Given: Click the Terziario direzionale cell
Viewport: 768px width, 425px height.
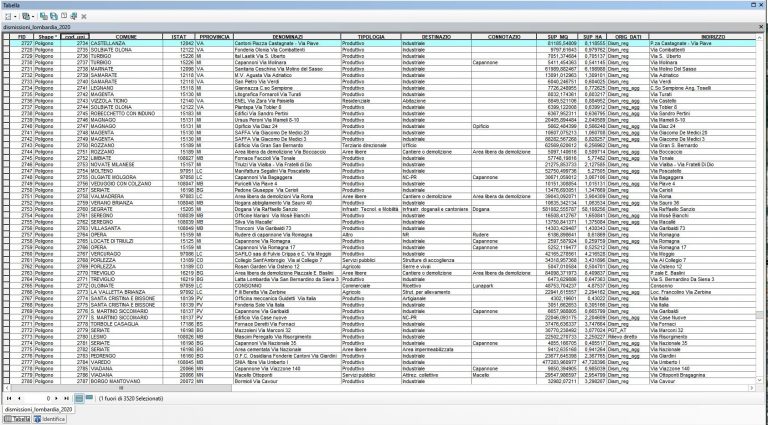Looking at the screenshot, I should tap(371, 145).
